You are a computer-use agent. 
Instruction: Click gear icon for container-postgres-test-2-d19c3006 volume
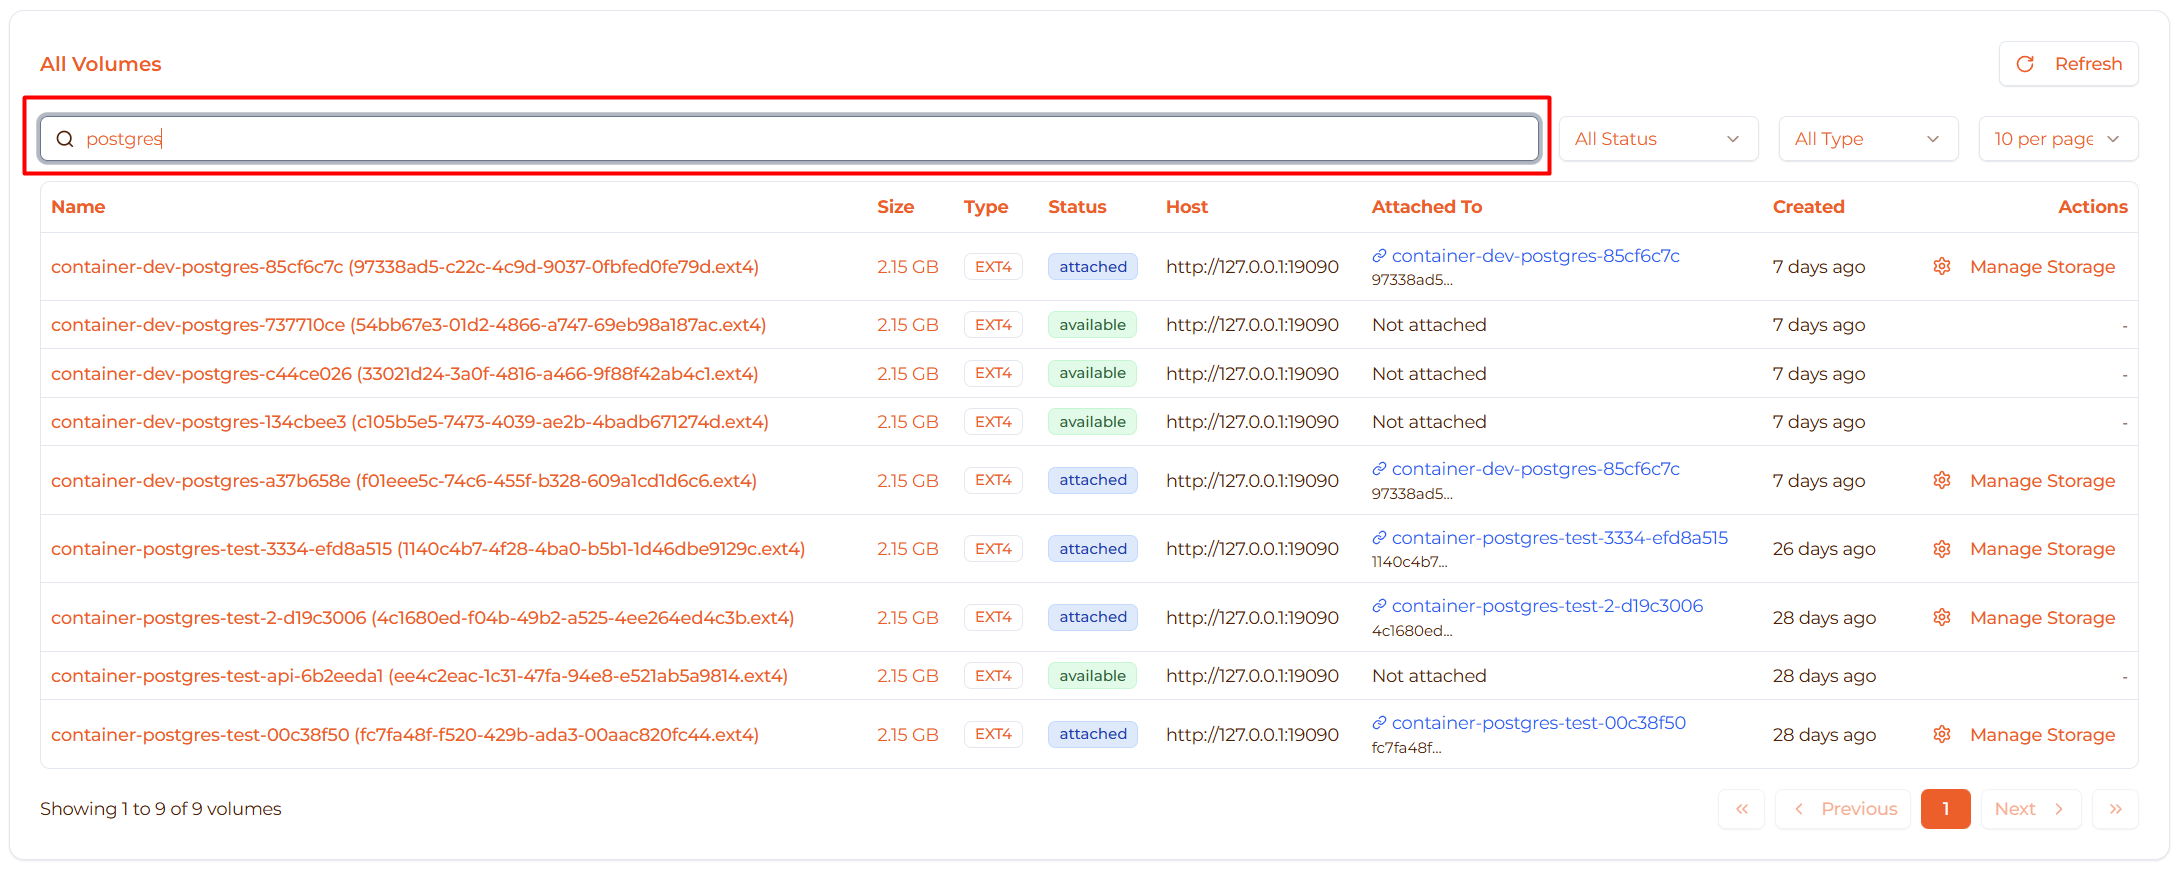click(1941, 618)
